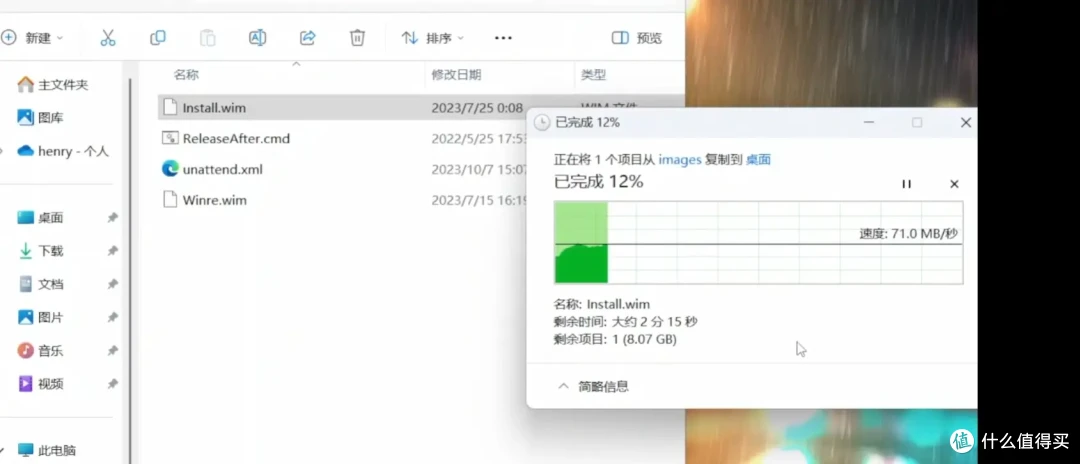The width and height of the screenshot is (1080, 464).
Task: Click the cmd file icon beside ReleaseAfter.cmd
Action: pos(170,138)
